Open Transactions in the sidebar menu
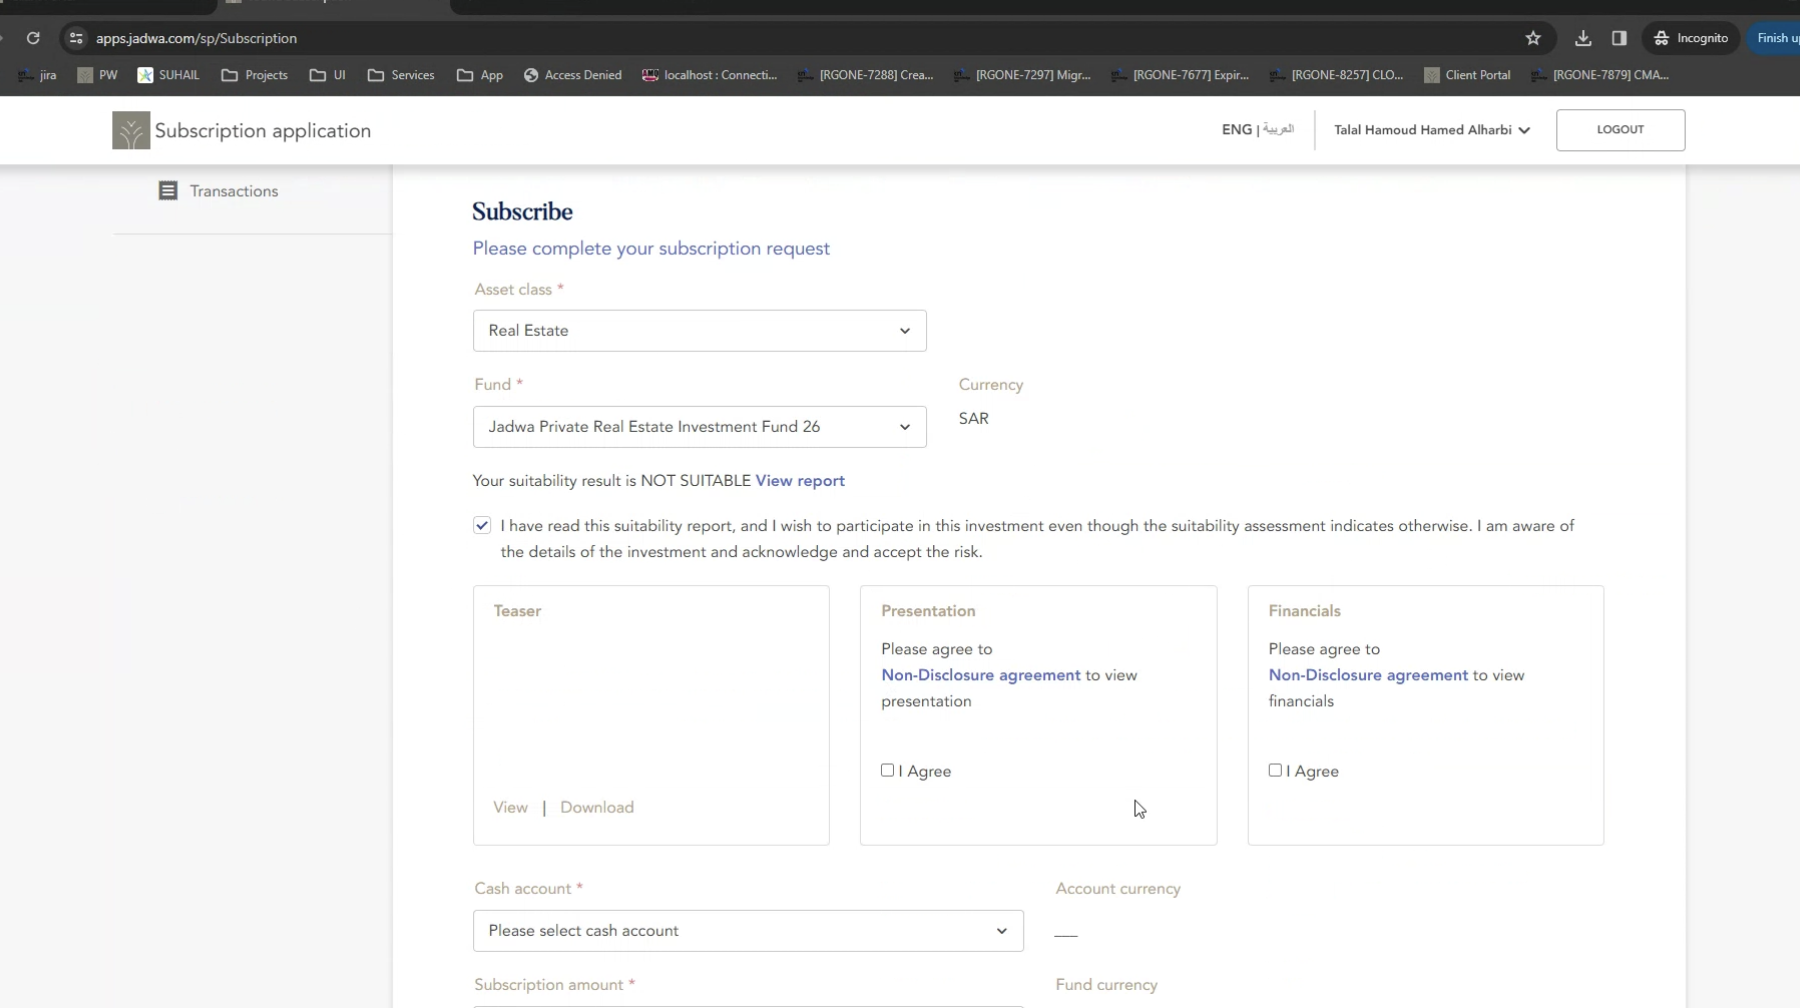Viewport: 1800px width, 1008px height. click(234, 191)
